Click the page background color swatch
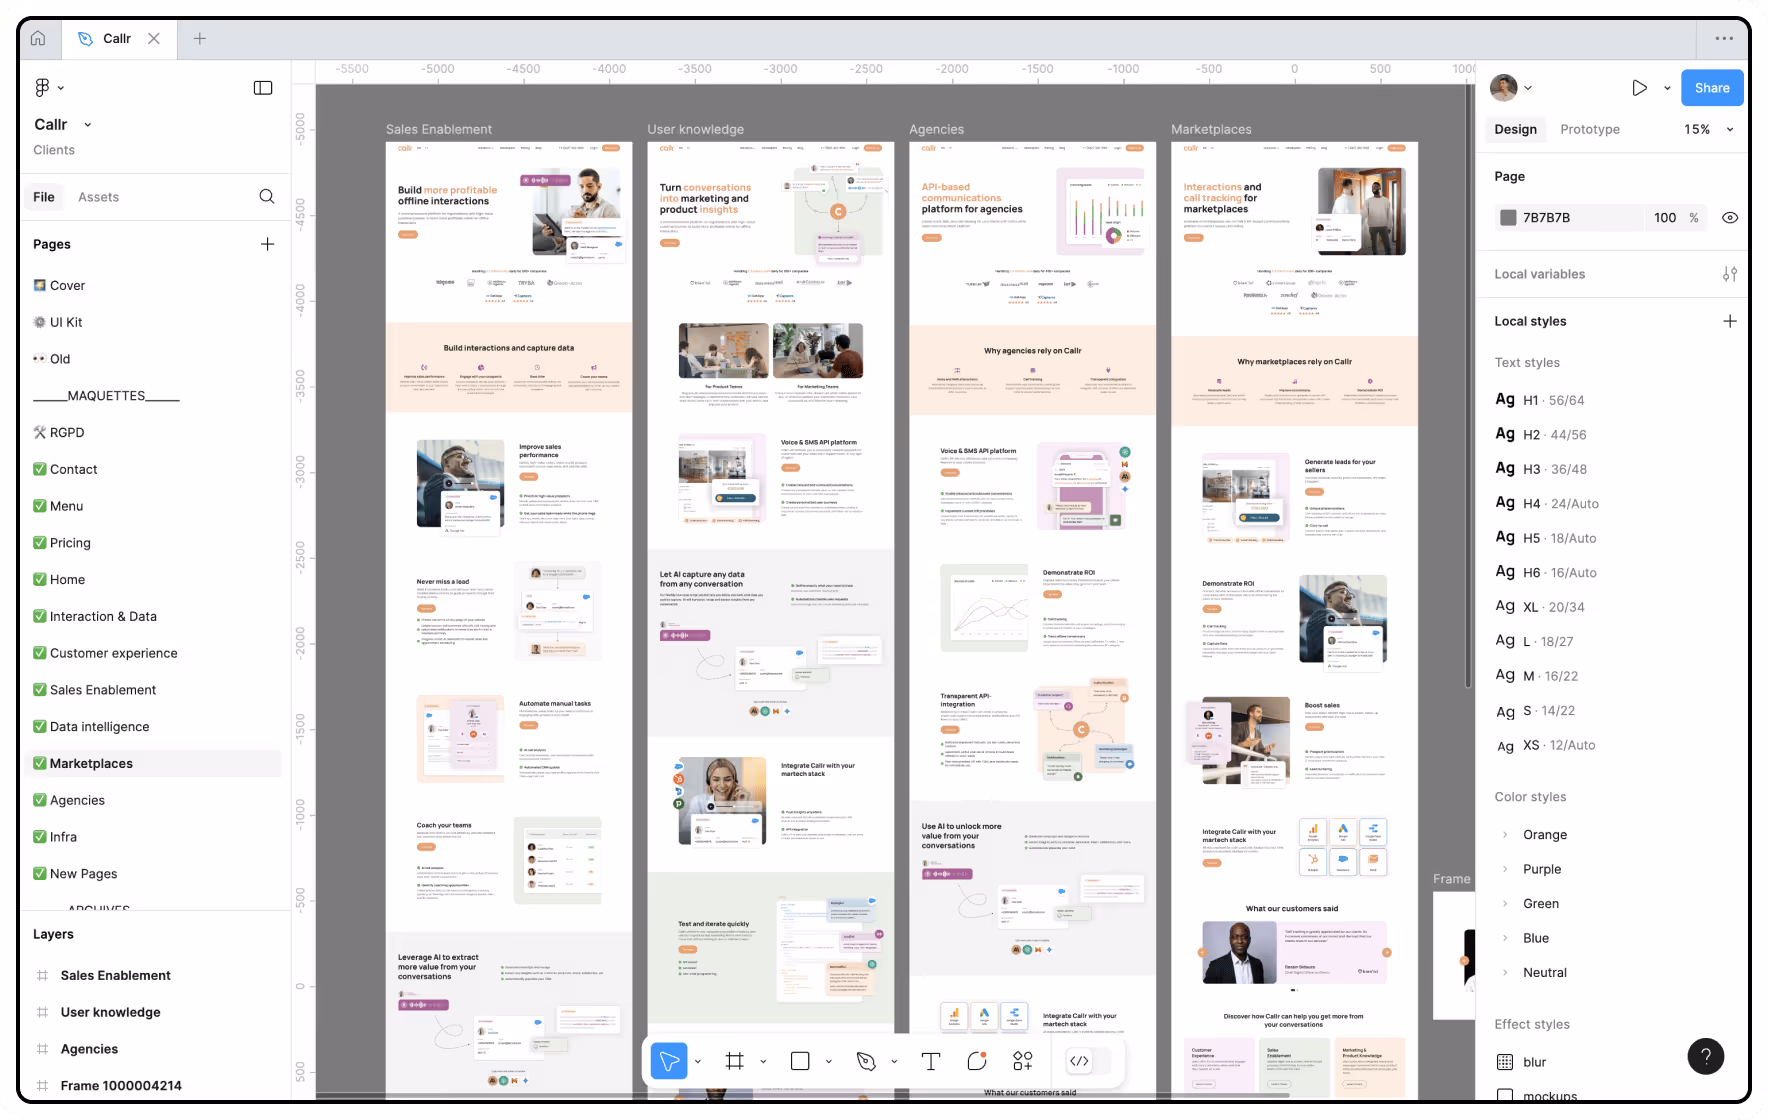This screenshot has height=1120, width=1768. [1508, 218]
